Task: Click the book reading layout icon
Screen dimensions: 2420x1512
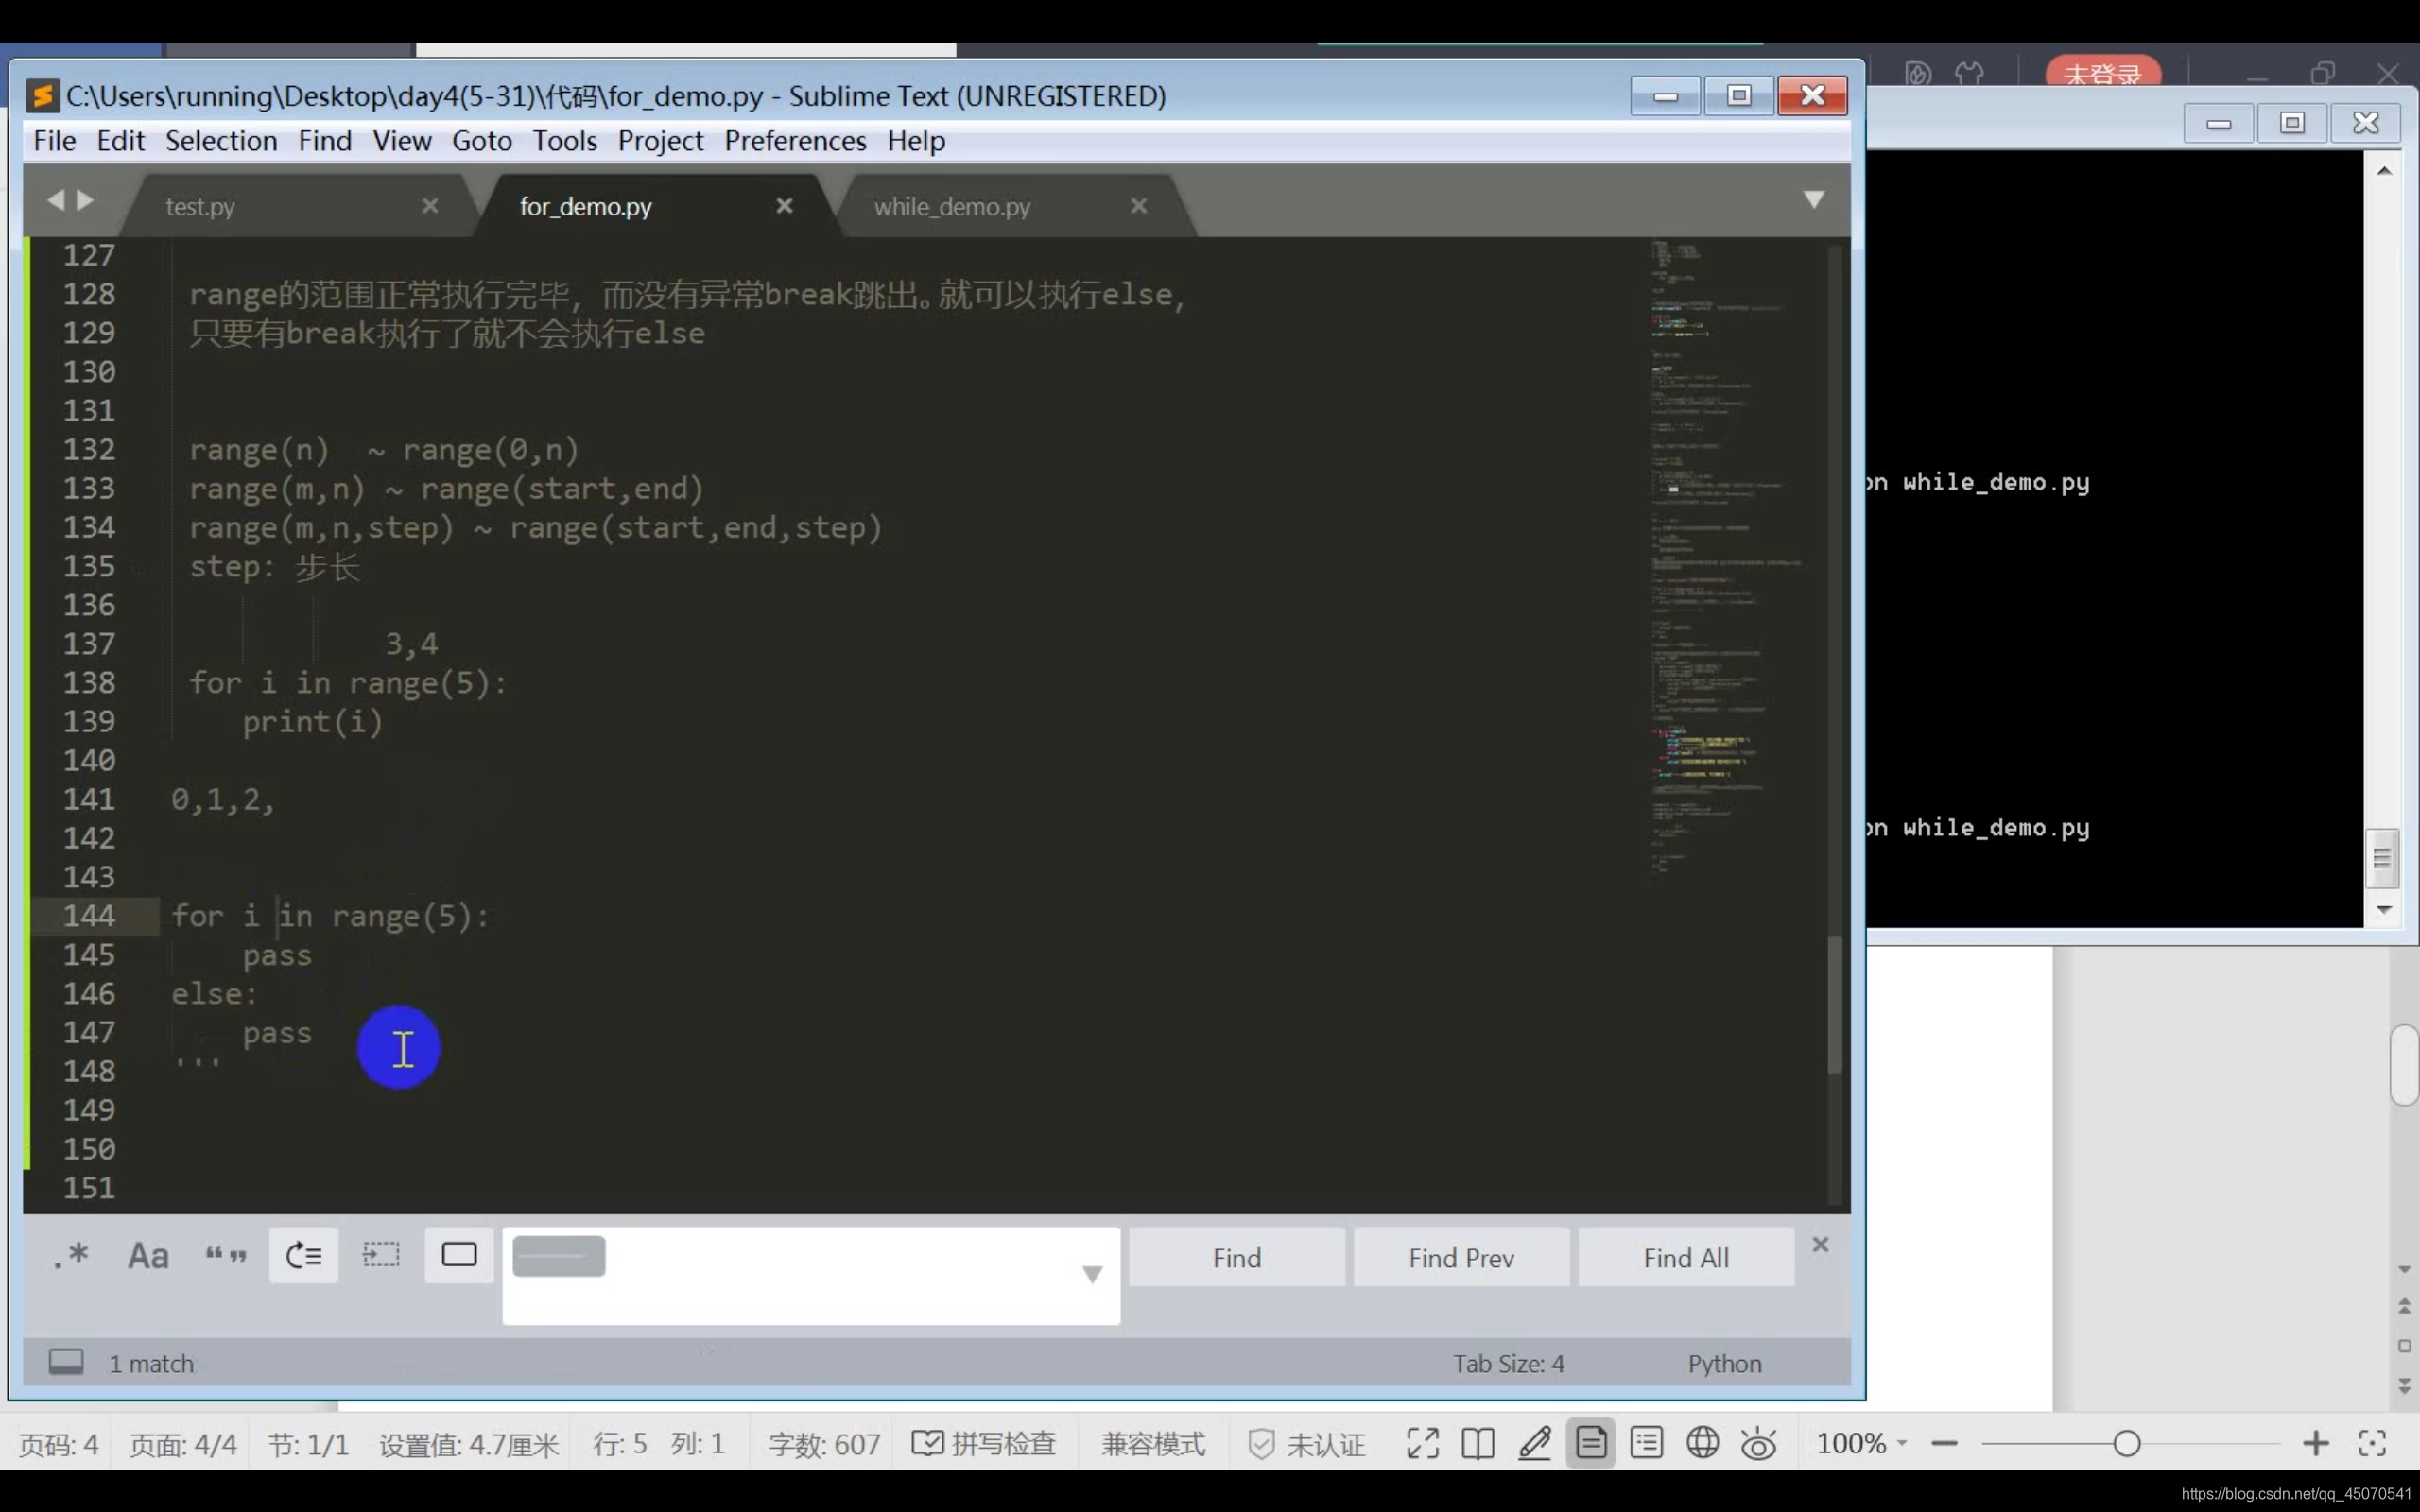Action: coord(1477,1443)
